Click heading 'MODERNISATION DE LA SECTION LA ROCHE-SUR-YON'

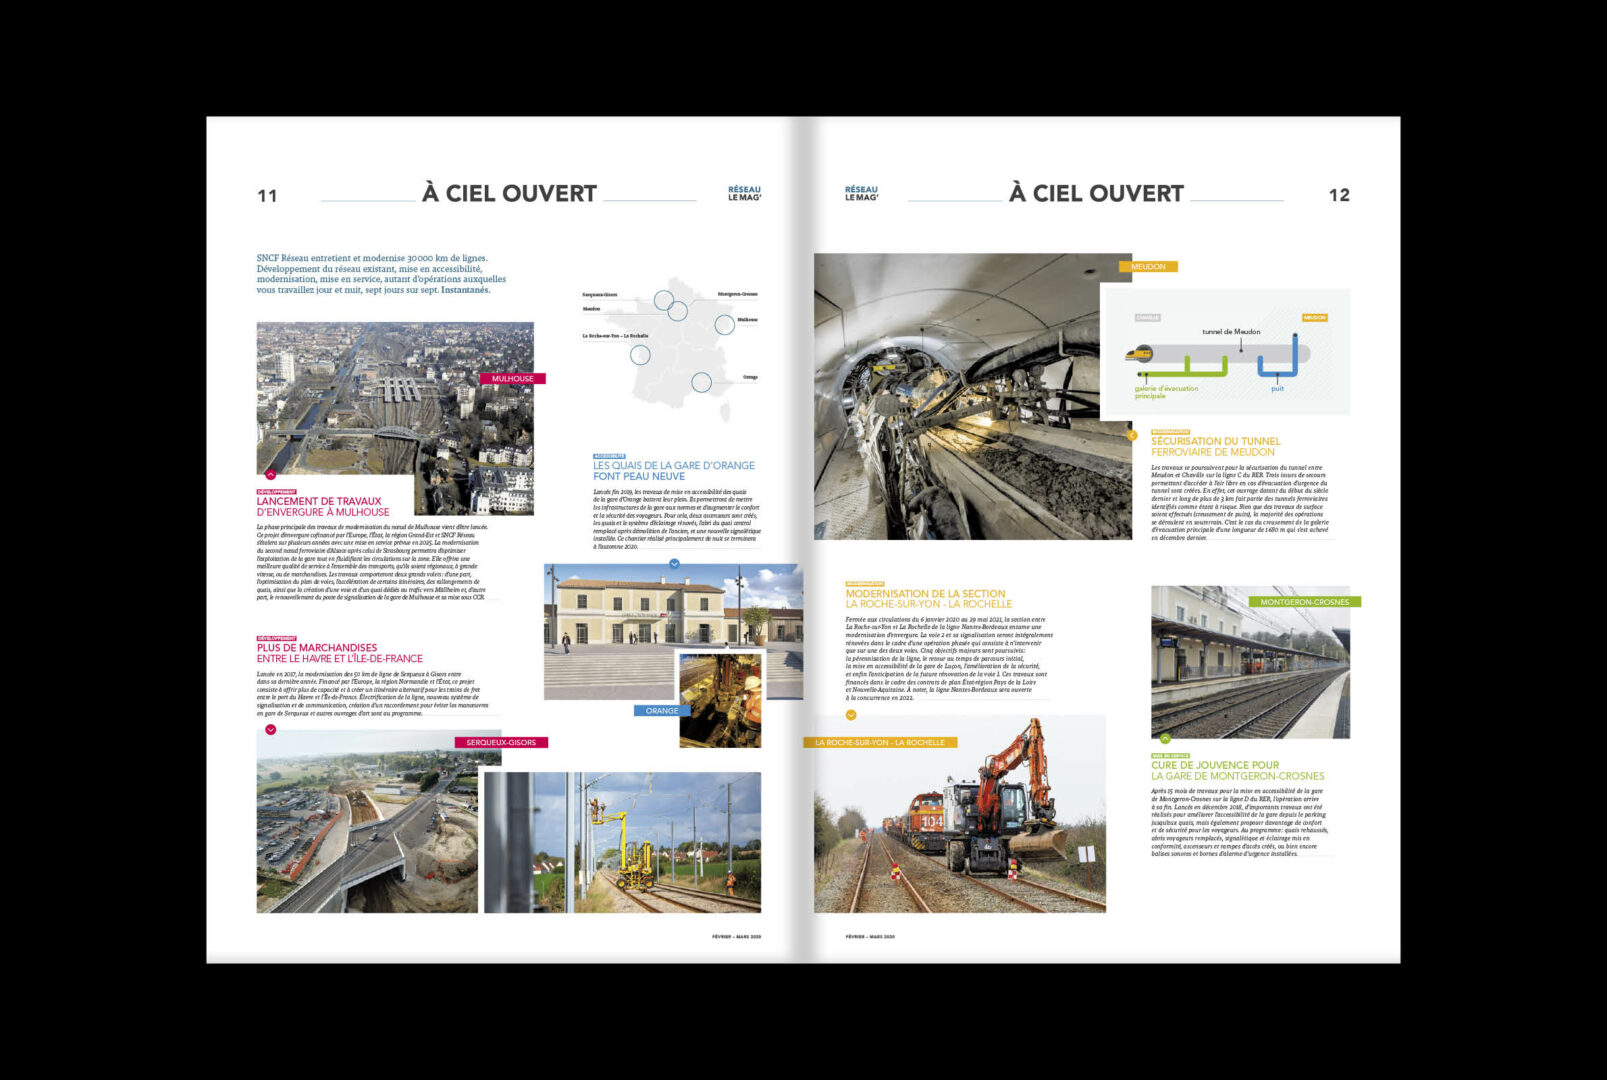pos(929,599)
